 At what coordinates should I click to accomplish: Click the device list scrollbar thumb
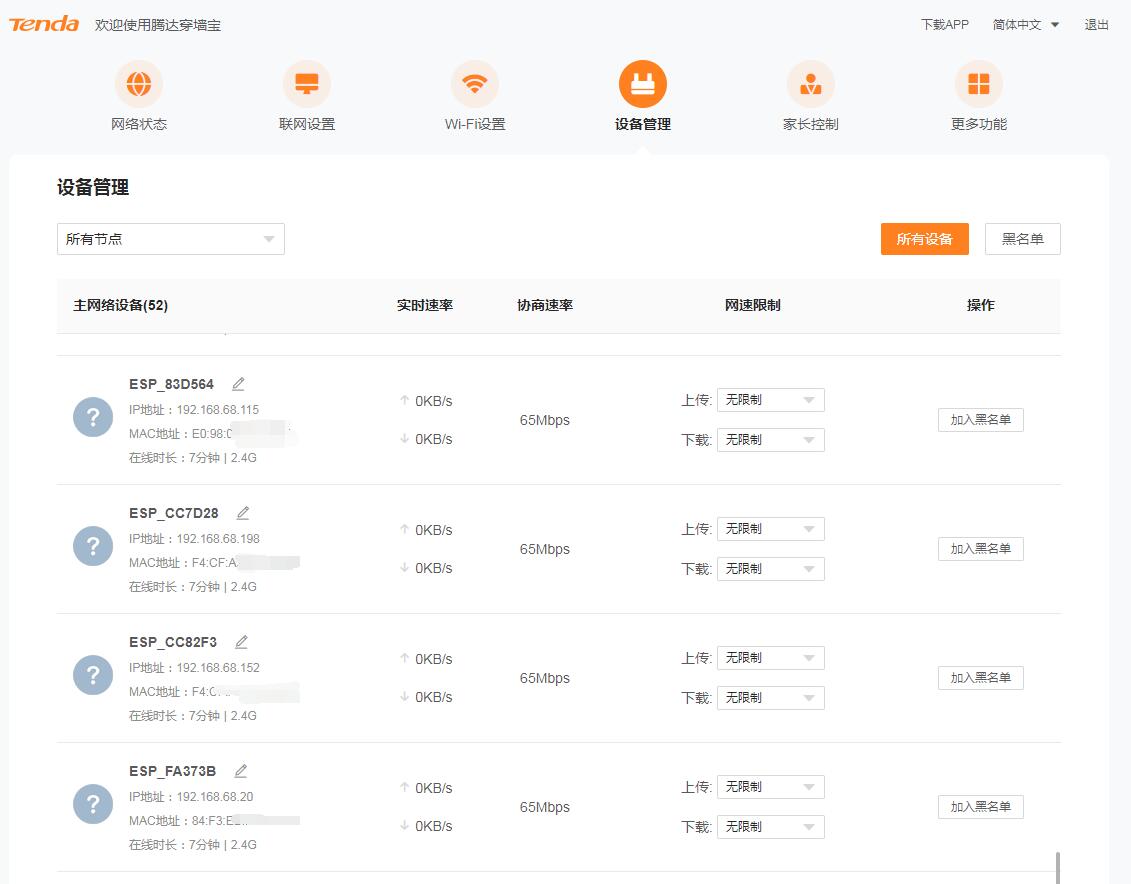(x=1057, y=867)
